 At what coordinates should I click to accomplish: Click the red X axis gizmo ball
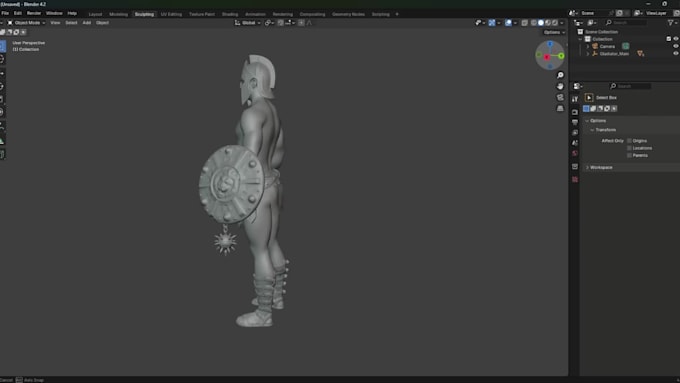pyautogui.click(x=546, y=57)
